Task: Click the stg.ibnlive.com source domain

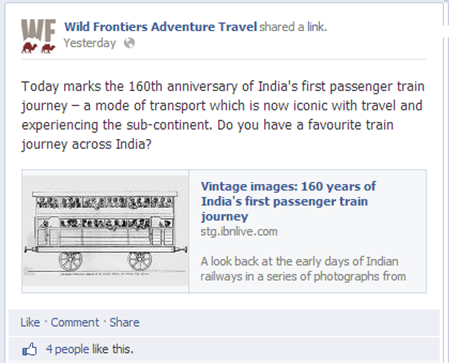Action: [239, 231]
